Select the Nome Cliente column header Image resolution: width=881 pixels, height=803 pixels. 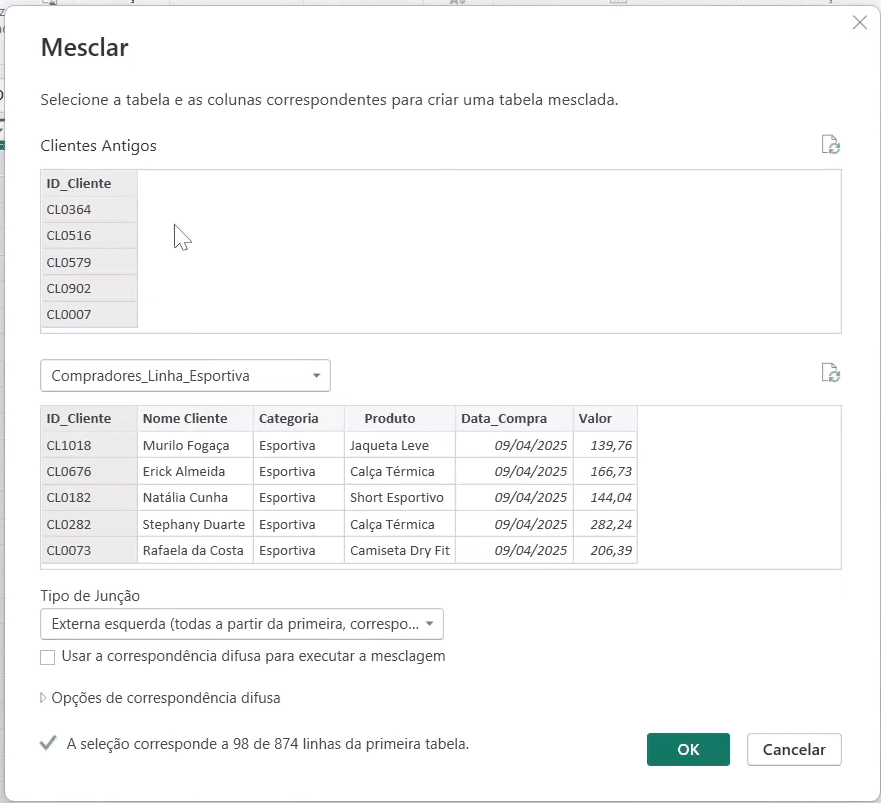coord(195,419)
